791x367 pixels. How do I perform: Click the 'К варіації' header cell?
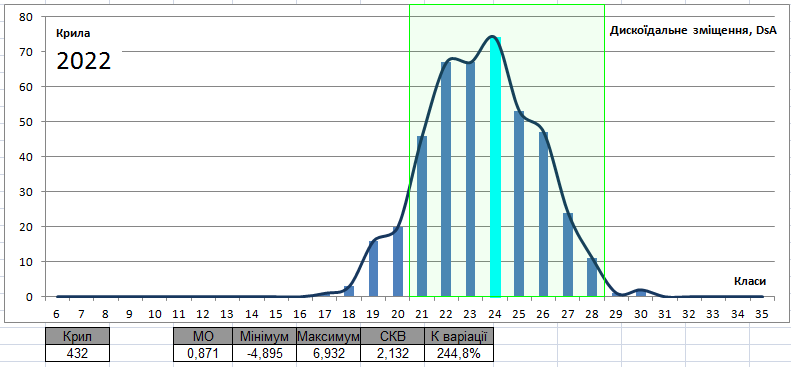click(x=459, y=336)
